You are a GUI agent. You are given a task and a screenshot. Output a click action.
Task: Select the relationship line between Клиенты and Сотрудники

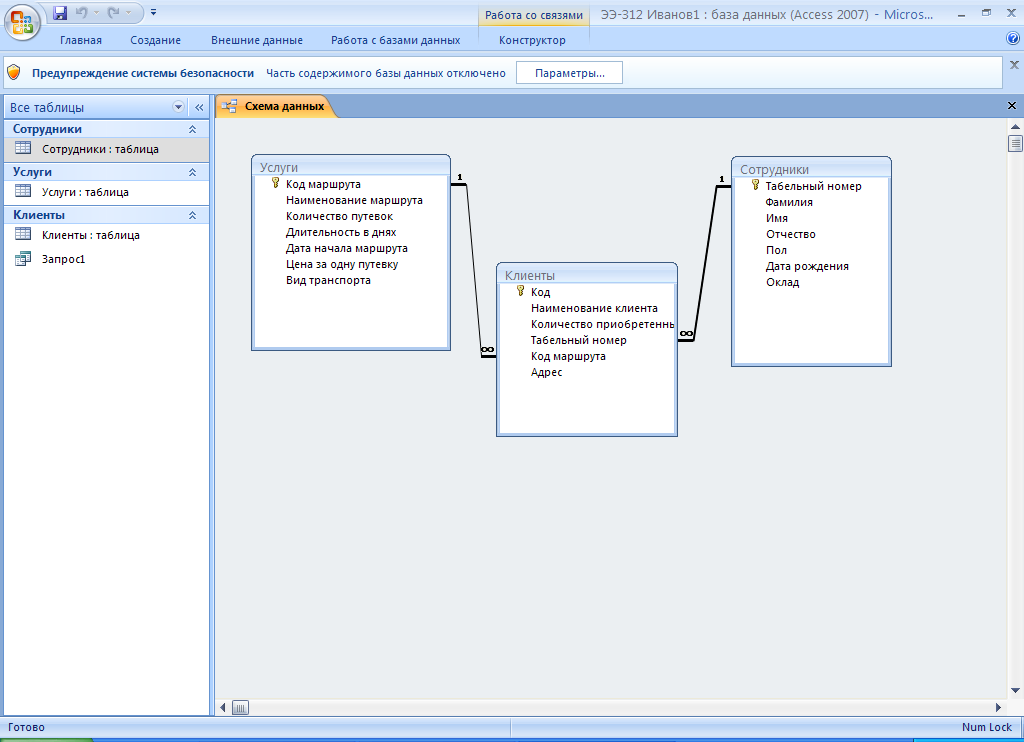705,263
